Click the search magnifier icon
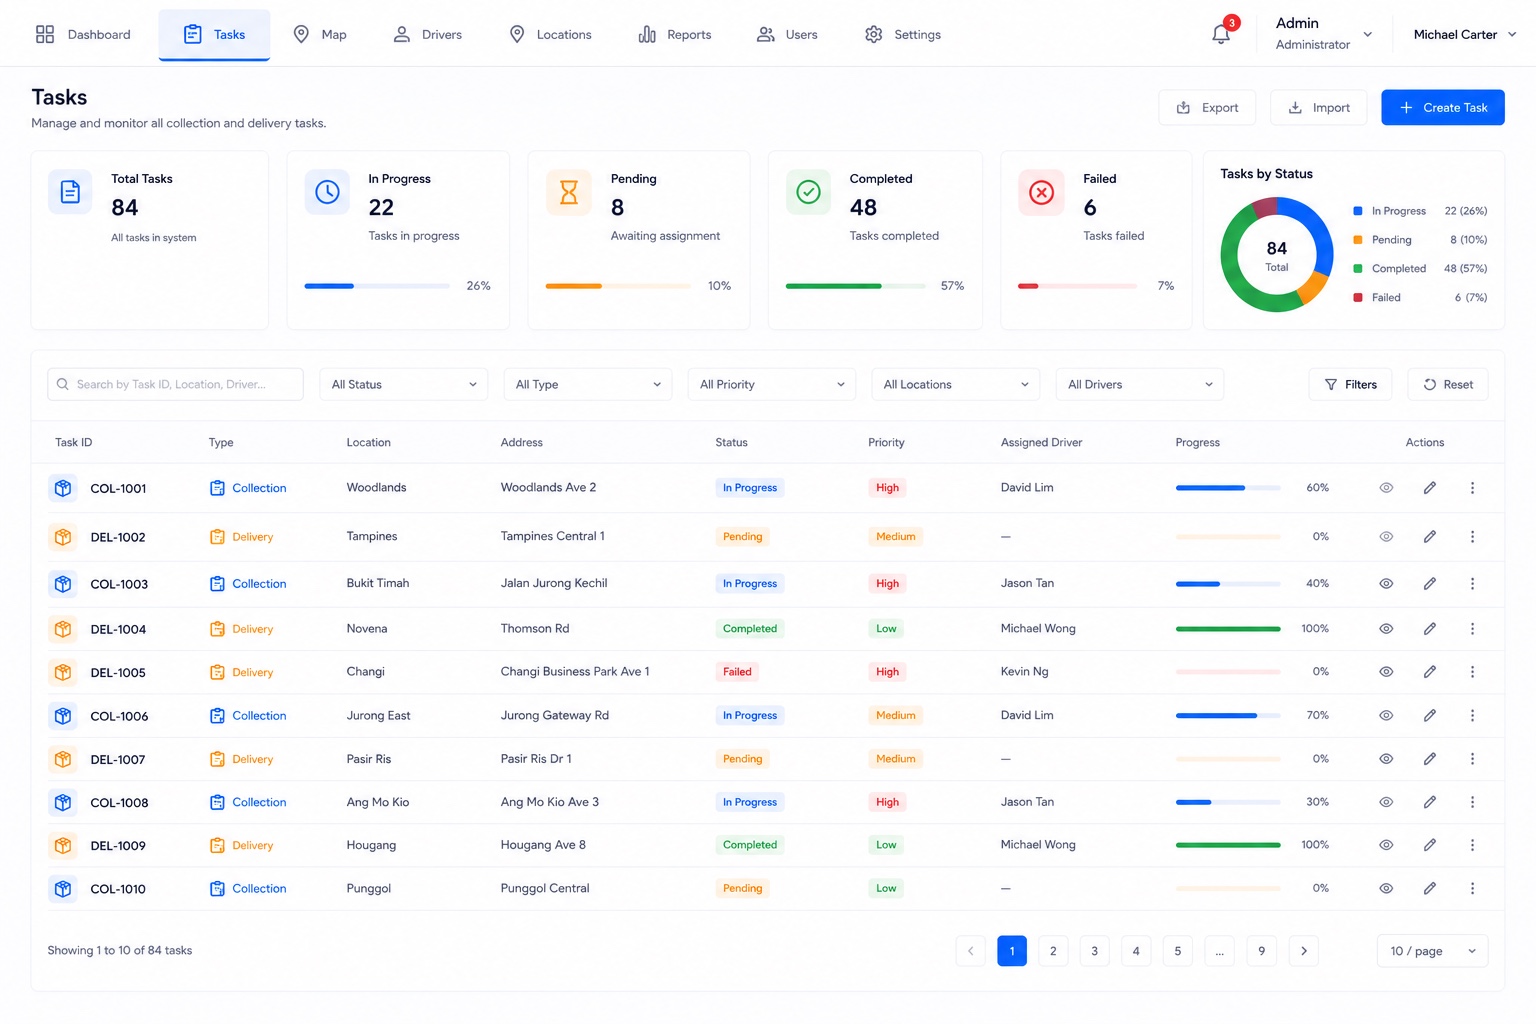1536x1024 pixels. (63, 384)
